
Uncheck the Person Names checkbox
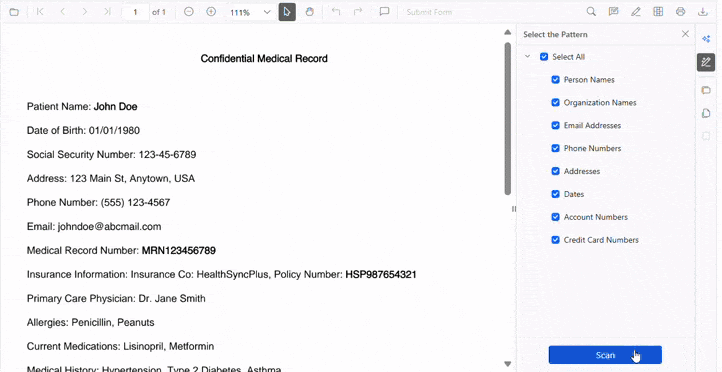pyautogui.click(x=555, y=80)
